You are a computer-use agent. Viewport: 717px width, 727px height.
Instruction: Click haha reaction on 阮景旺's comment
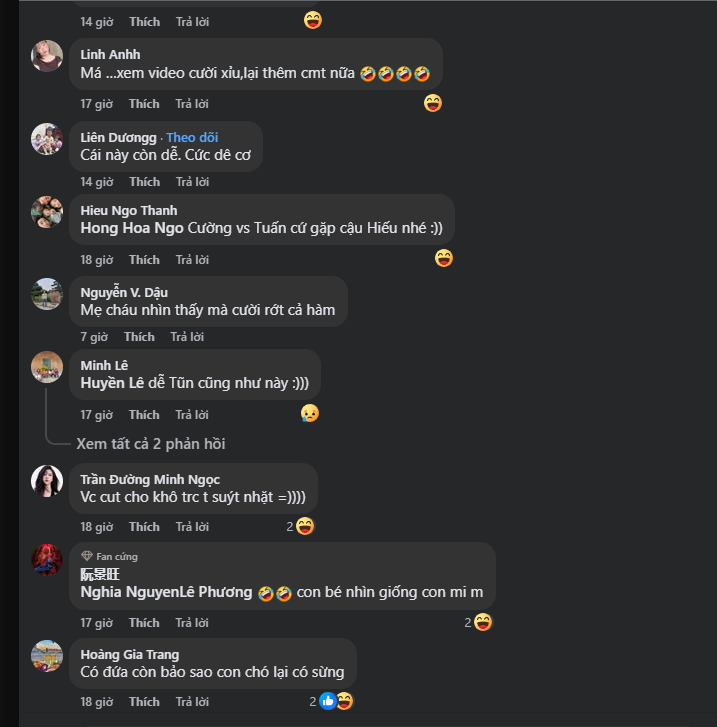(483, 622)
